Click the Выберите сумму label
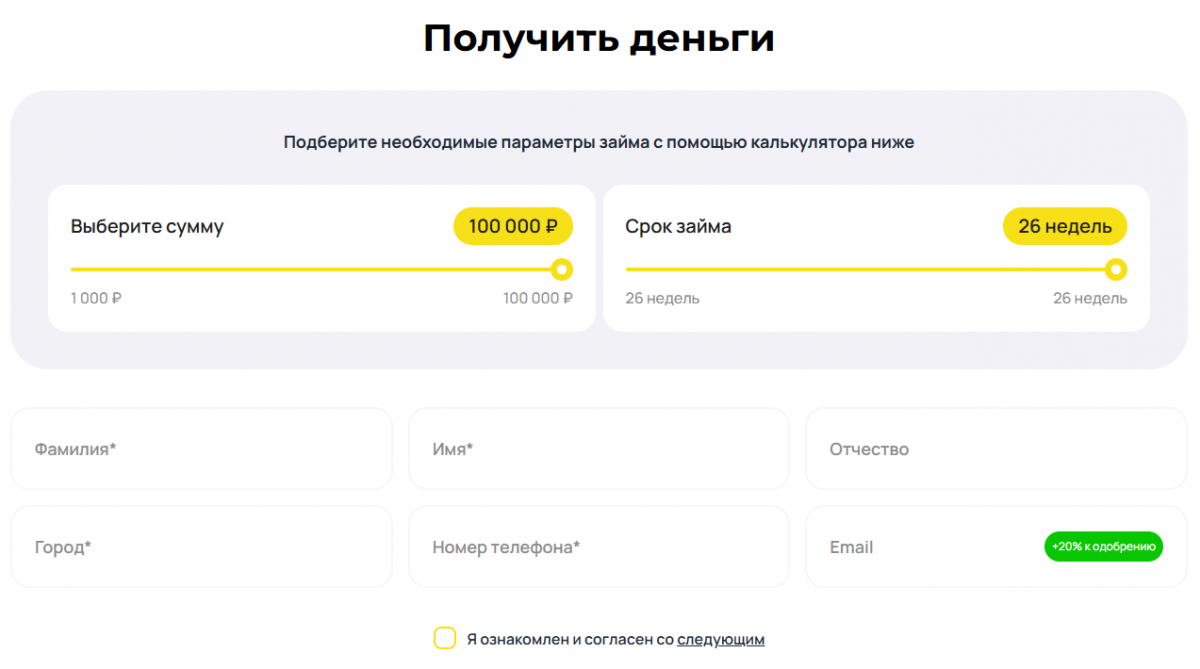The image size is (1200, 669). (x=147, y=227)
